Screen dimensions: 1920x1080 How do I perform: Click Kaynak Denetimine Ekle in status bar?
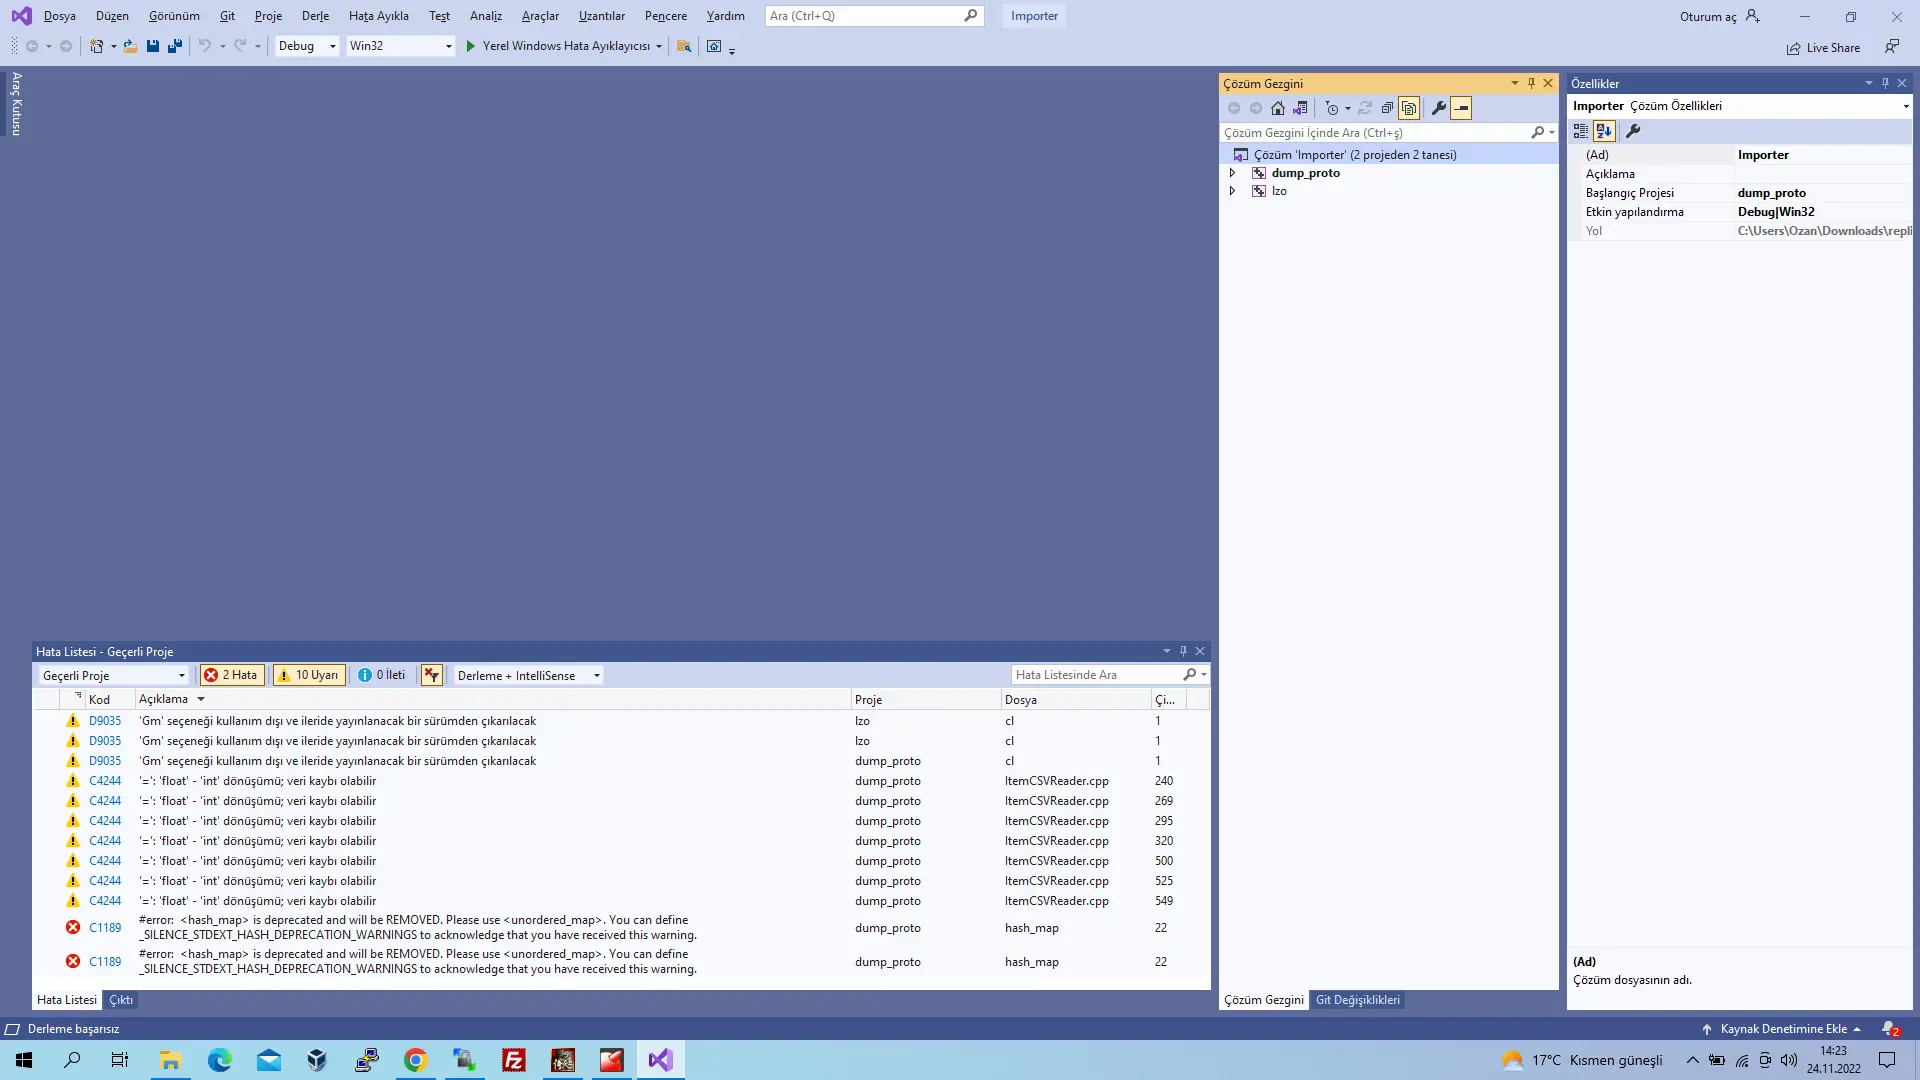[1783, 1029]
